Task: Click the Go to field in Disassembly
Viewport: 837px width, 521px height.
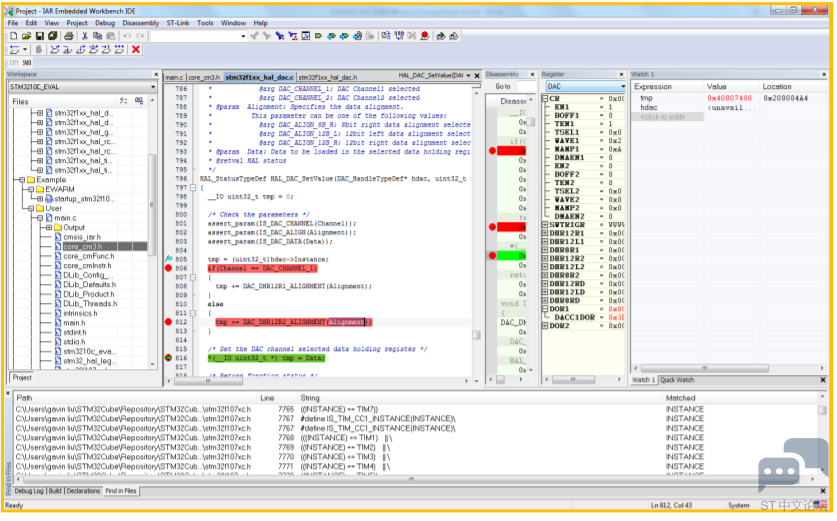Action: 527,86
